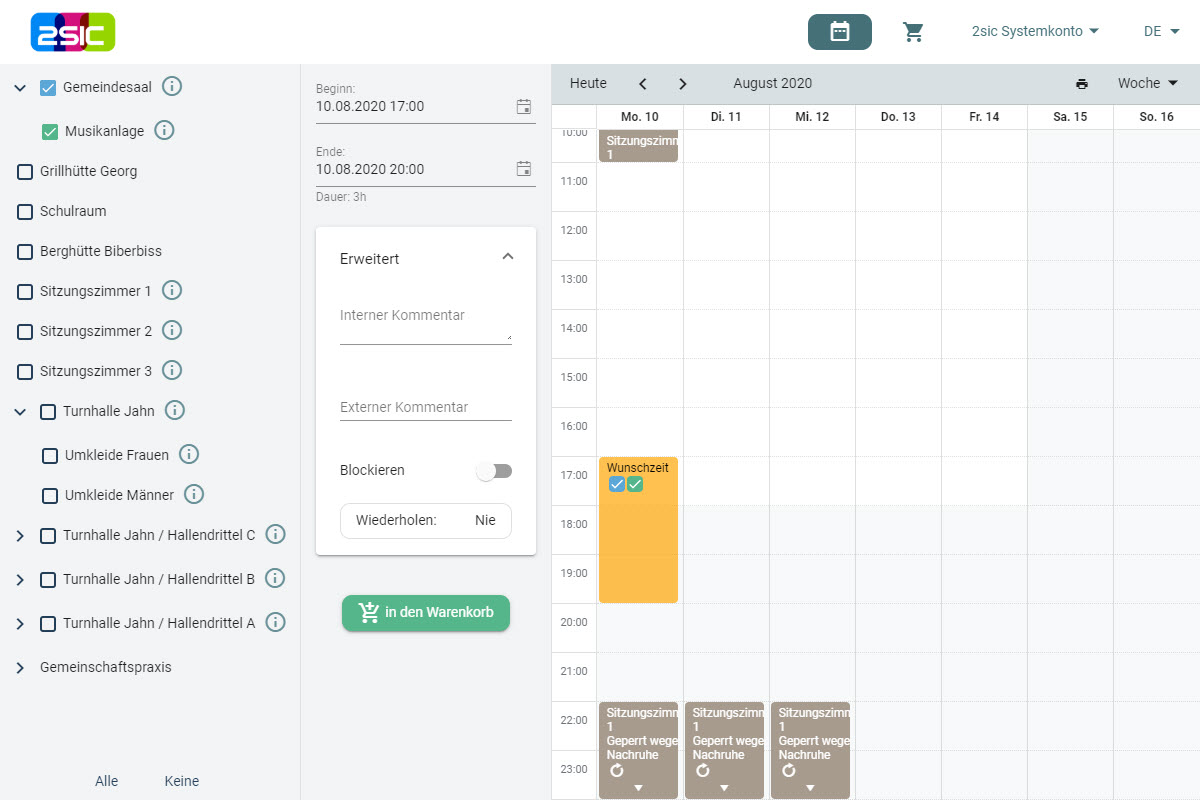This screenshot has height=800, width=1200.
Task: Check the Grillhütte Georg checkbox
Action: tap(25, 172)
